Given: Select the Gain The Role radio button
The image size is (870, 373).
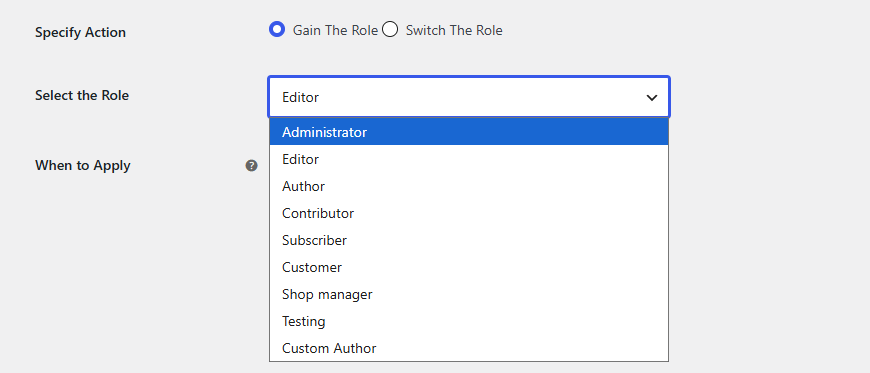Looking at the screenshot, I should coord(277,29).
